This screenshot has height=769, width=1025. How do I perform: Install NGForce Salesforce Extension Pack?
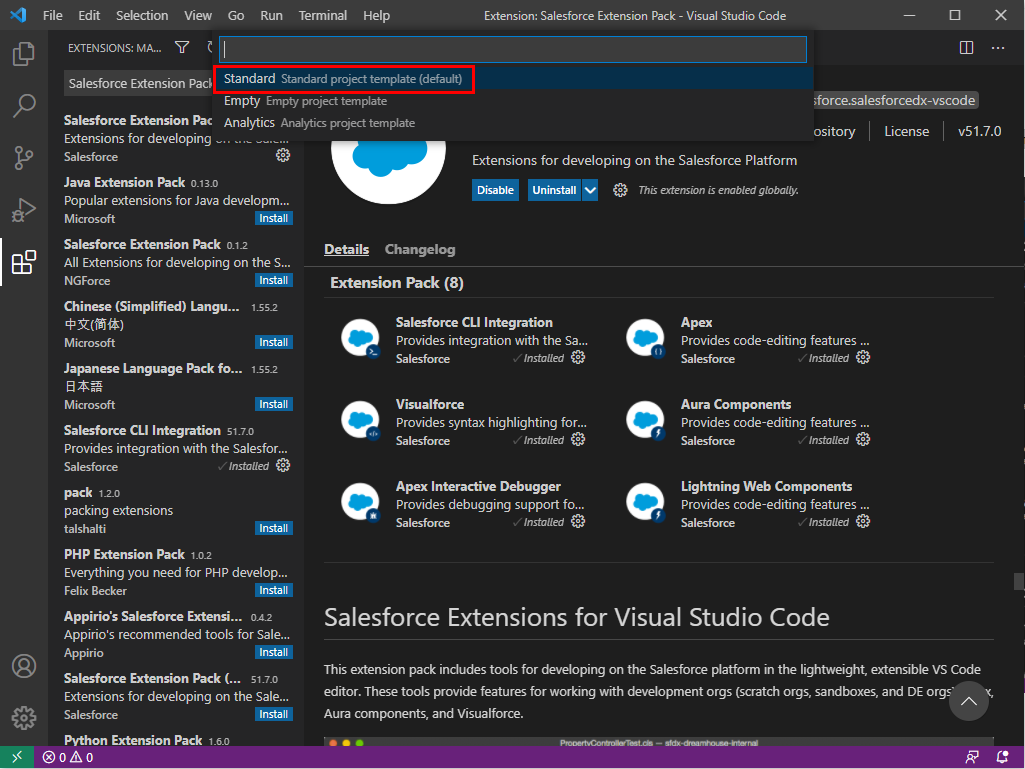pos(273,281)
